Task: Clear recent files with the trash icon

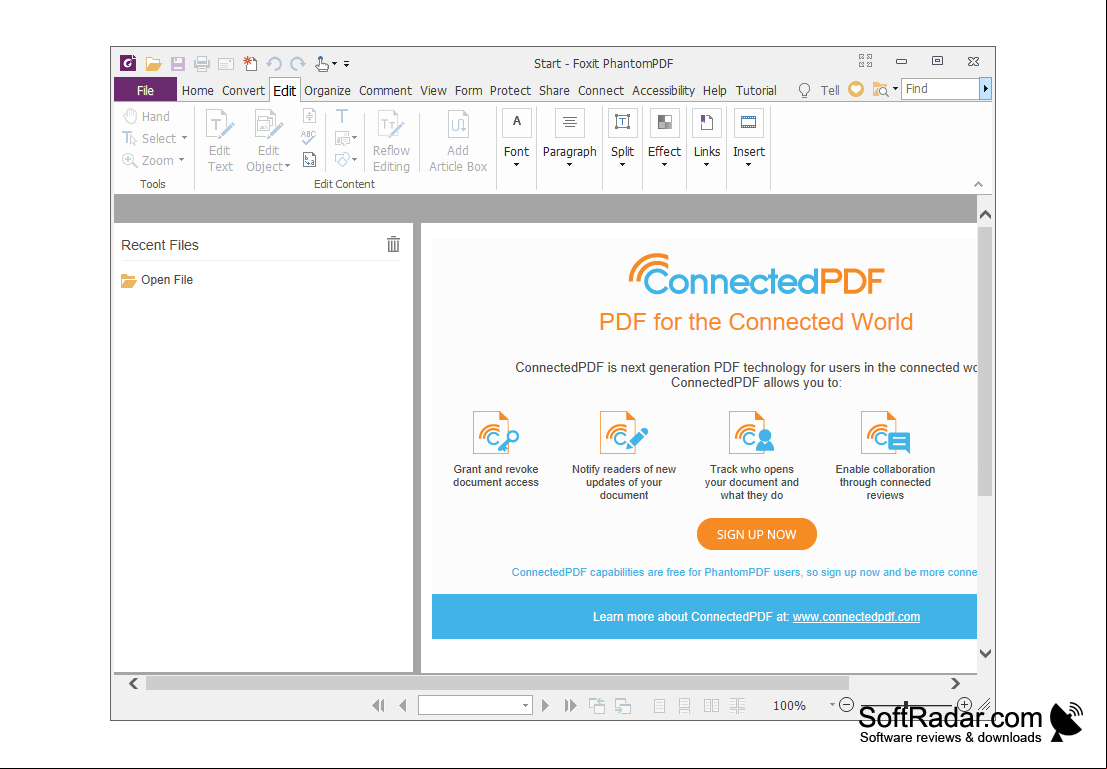Action: click(393, 244)
